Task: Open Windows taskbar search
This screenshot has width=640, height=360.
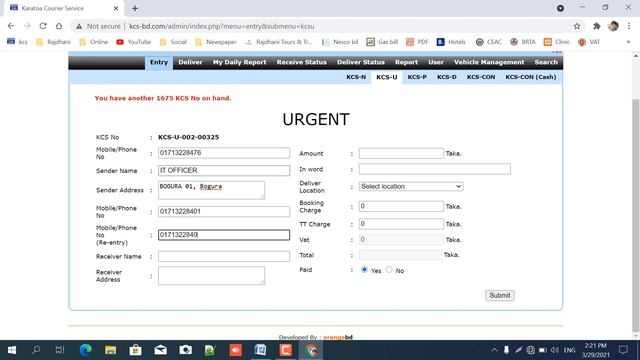Action: 36,350
